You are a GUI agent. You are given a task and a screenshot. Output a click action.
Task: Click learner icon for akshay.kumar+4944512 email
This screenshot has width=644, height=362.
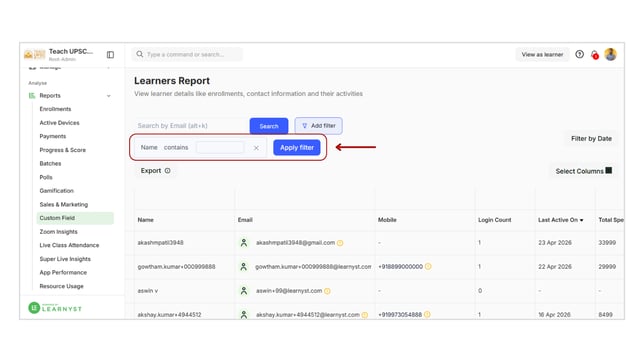(244, 315)
